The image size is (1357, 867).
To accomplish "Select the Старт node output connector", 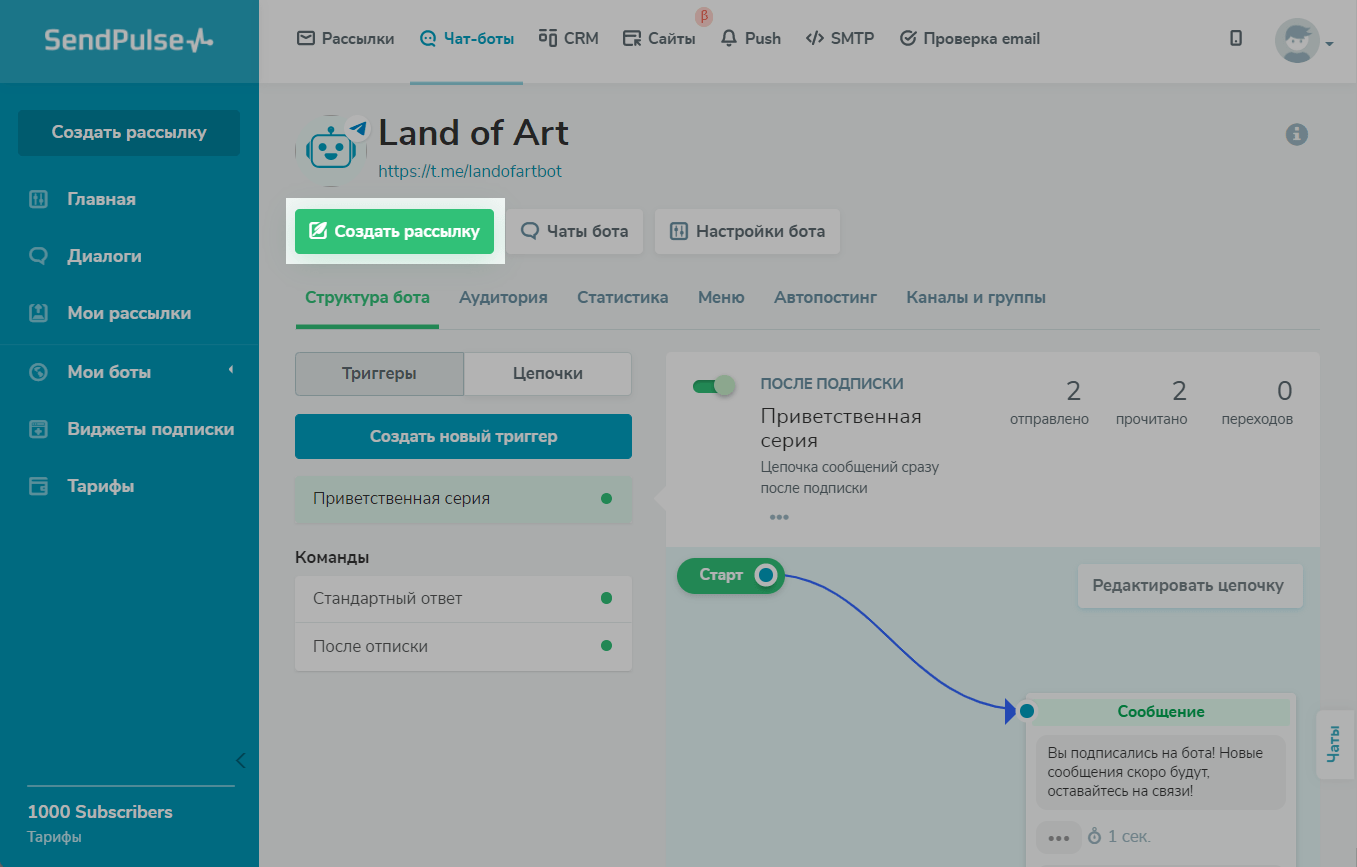I will pyautogui.click(x=766, y=575).
